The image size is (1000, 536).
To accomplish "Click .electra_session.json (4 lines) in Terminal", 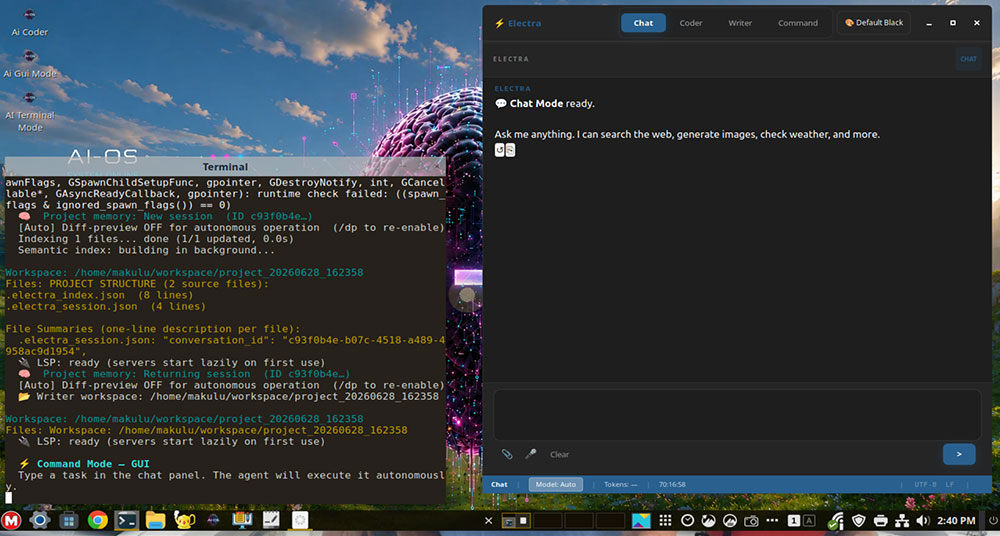I will point(106,306).
